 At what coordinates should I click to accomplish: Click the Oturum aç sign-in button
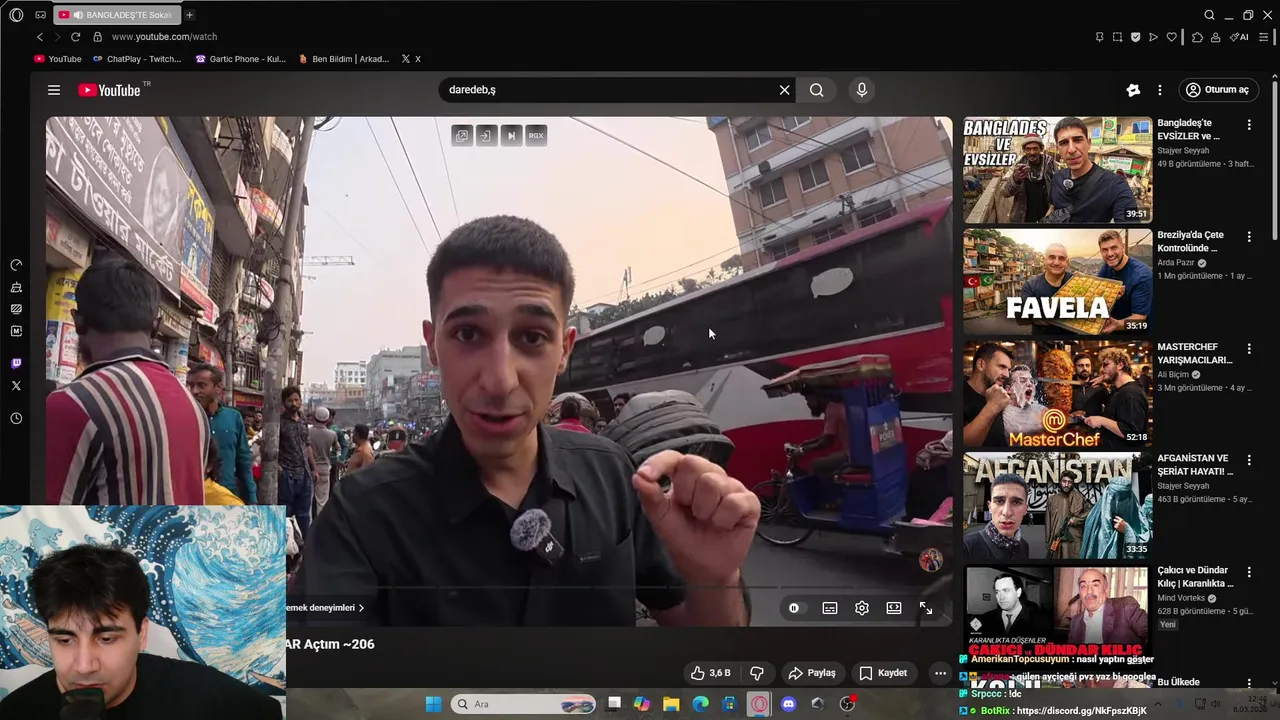click(1217, 90)
